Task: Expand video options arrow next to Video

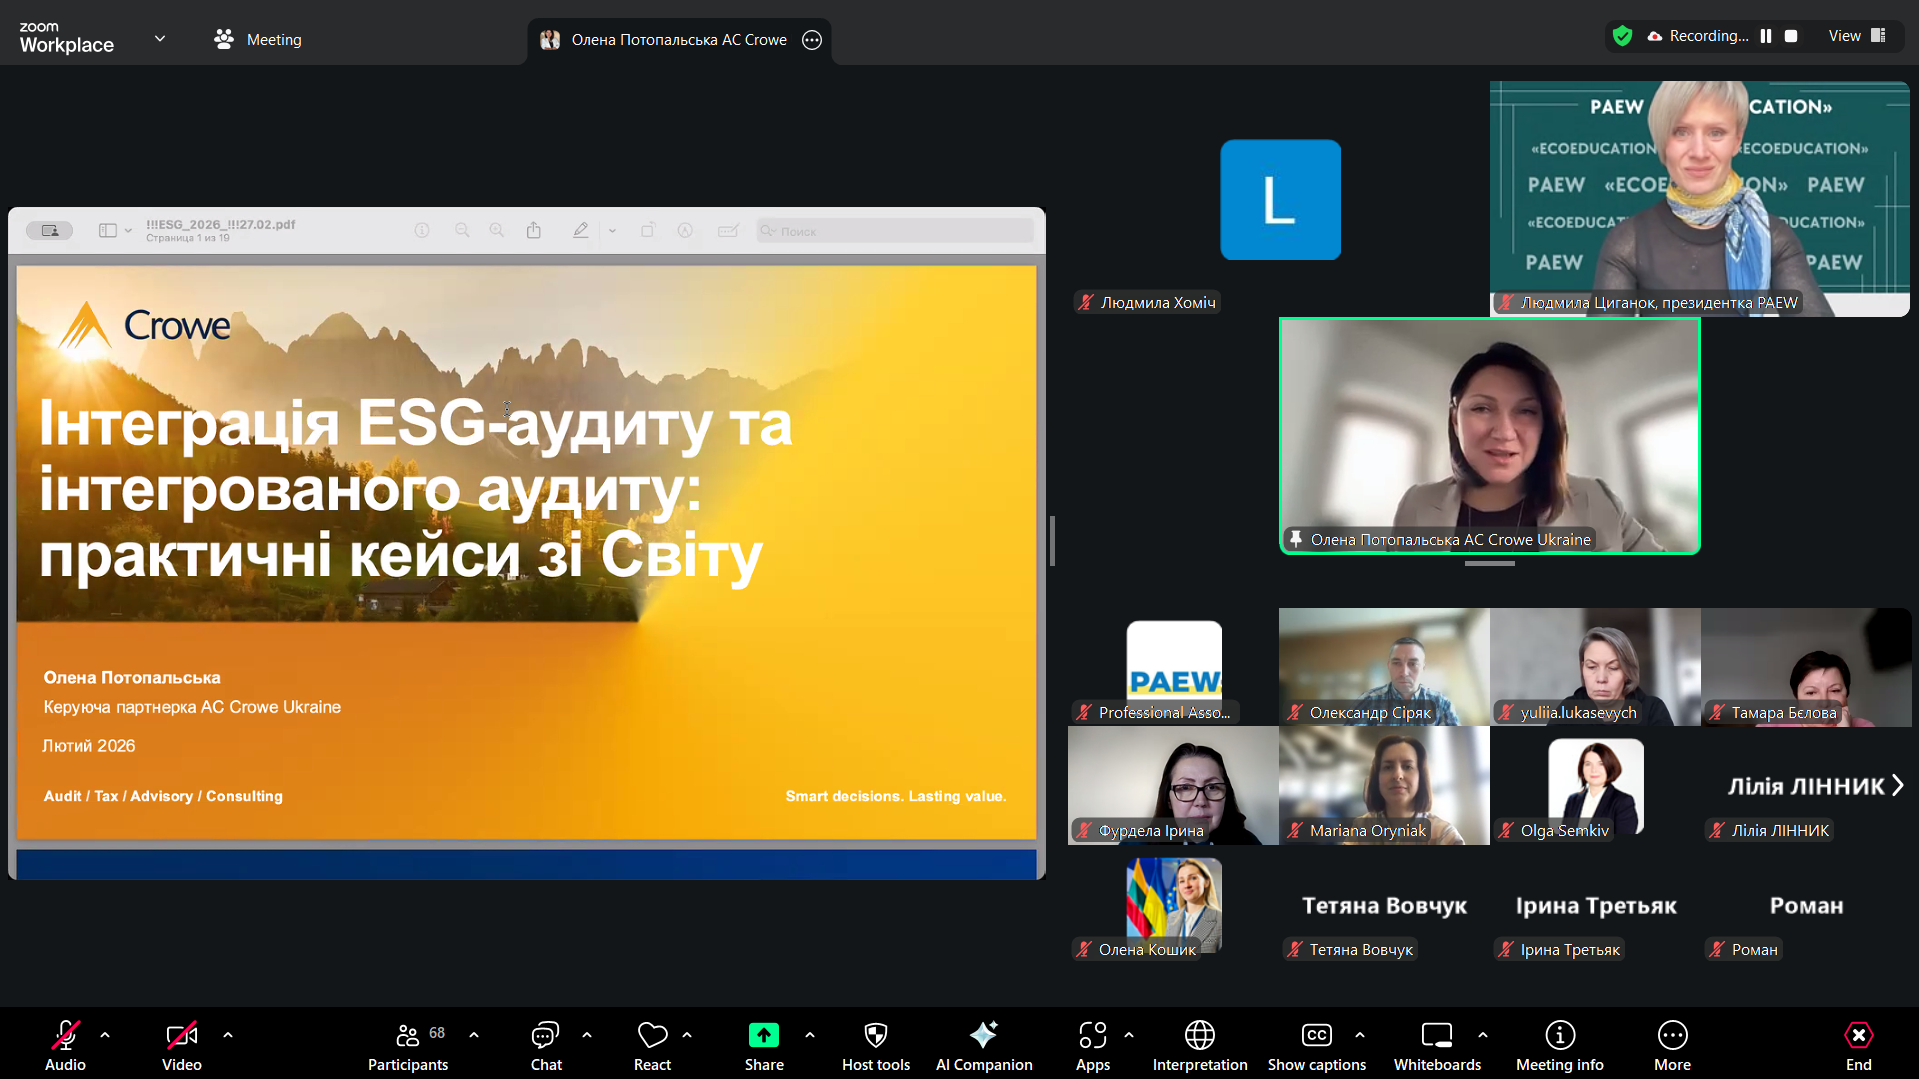Action: click(x=228, y=1035)
